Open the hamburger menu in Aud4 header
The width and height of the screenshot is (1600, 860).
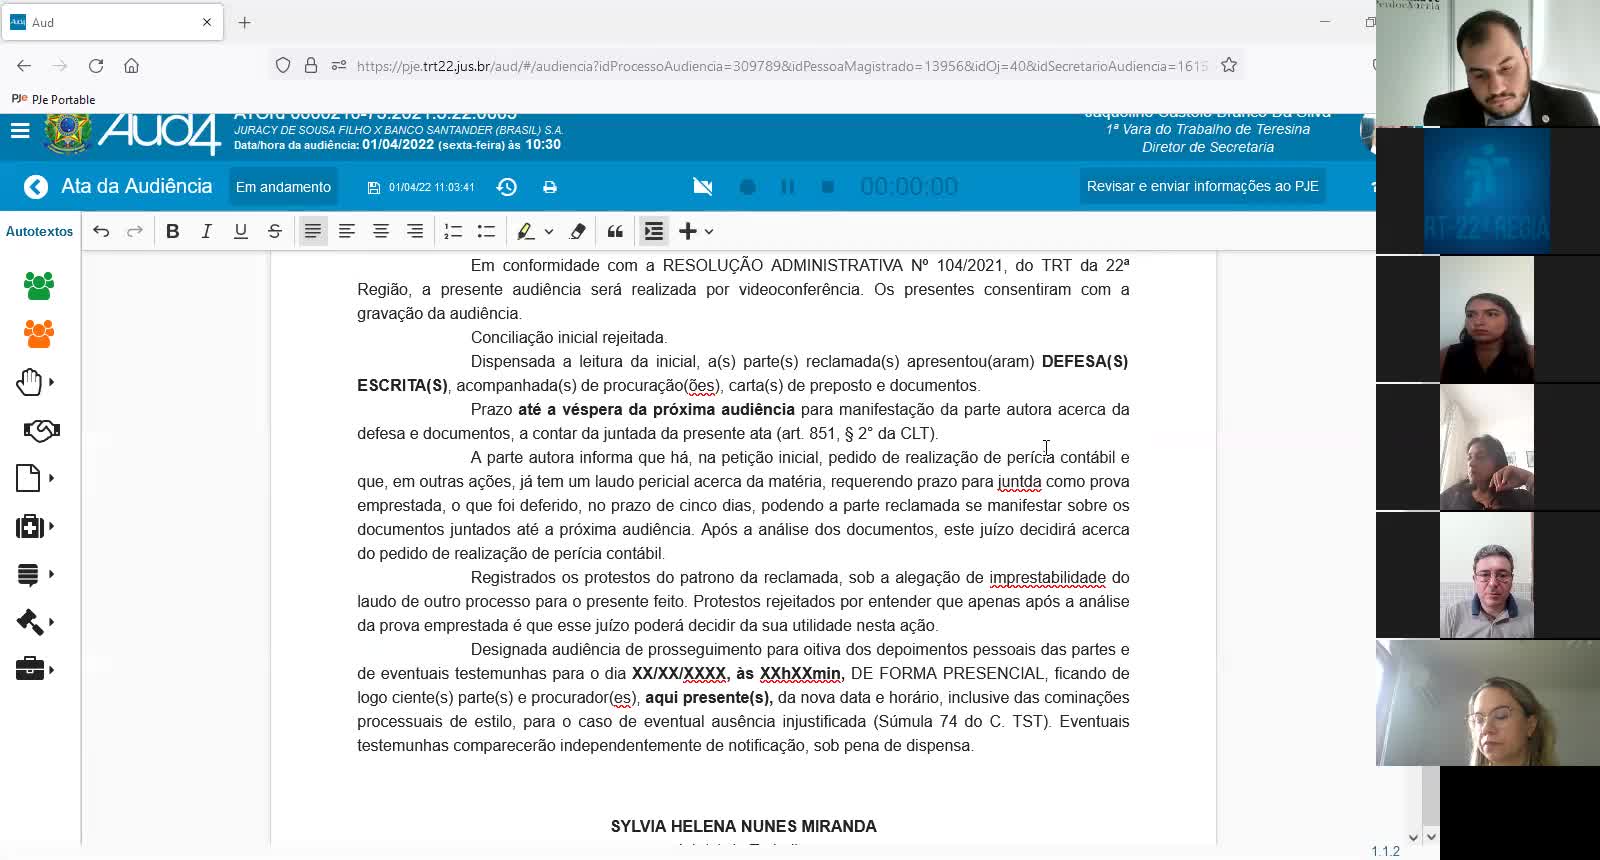pyautogui.click(x=20, y=131)
